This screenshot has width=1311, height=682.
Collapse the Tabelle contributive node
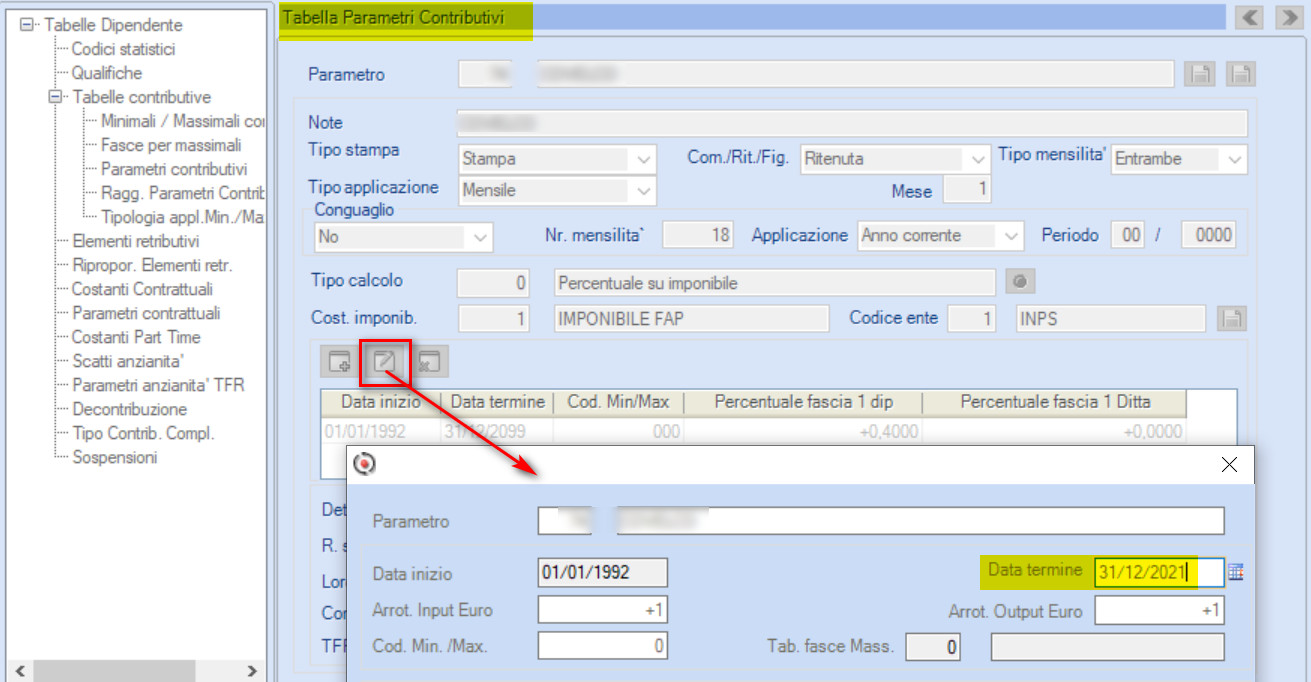pos(55,97)
